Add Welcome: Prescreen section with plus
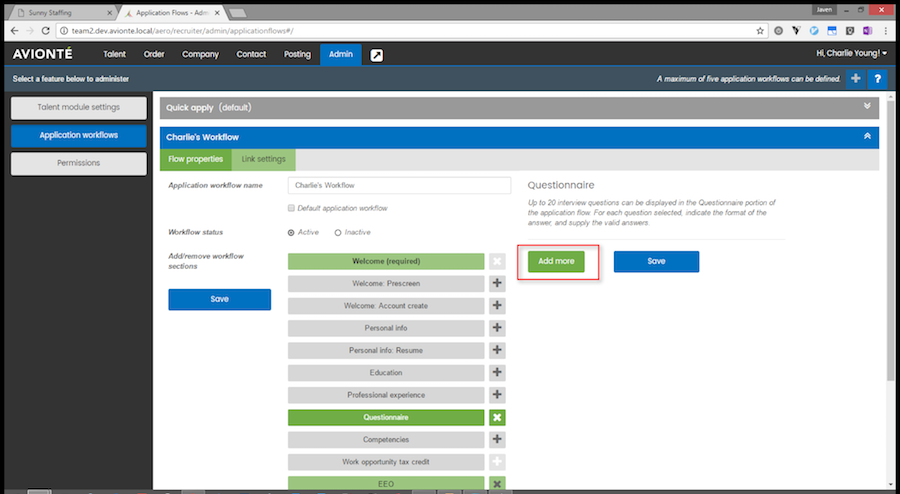The width and height of the screenshot is (900, 494). coord(497,283)
